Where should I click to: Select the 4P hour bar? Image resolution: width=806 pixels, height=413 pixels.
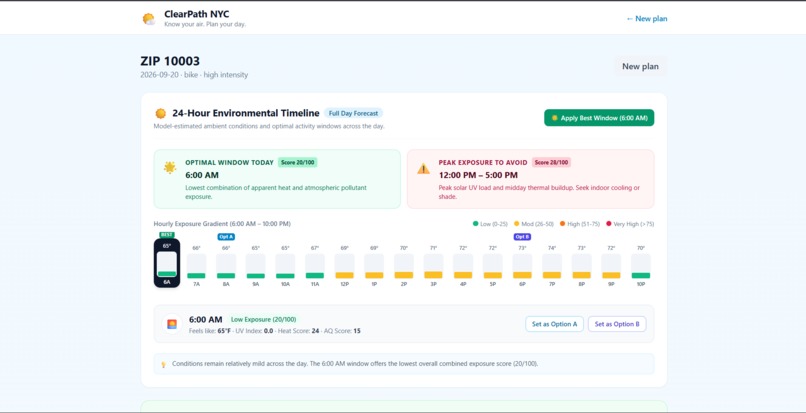pyautogui.click(x=463, y=266)
